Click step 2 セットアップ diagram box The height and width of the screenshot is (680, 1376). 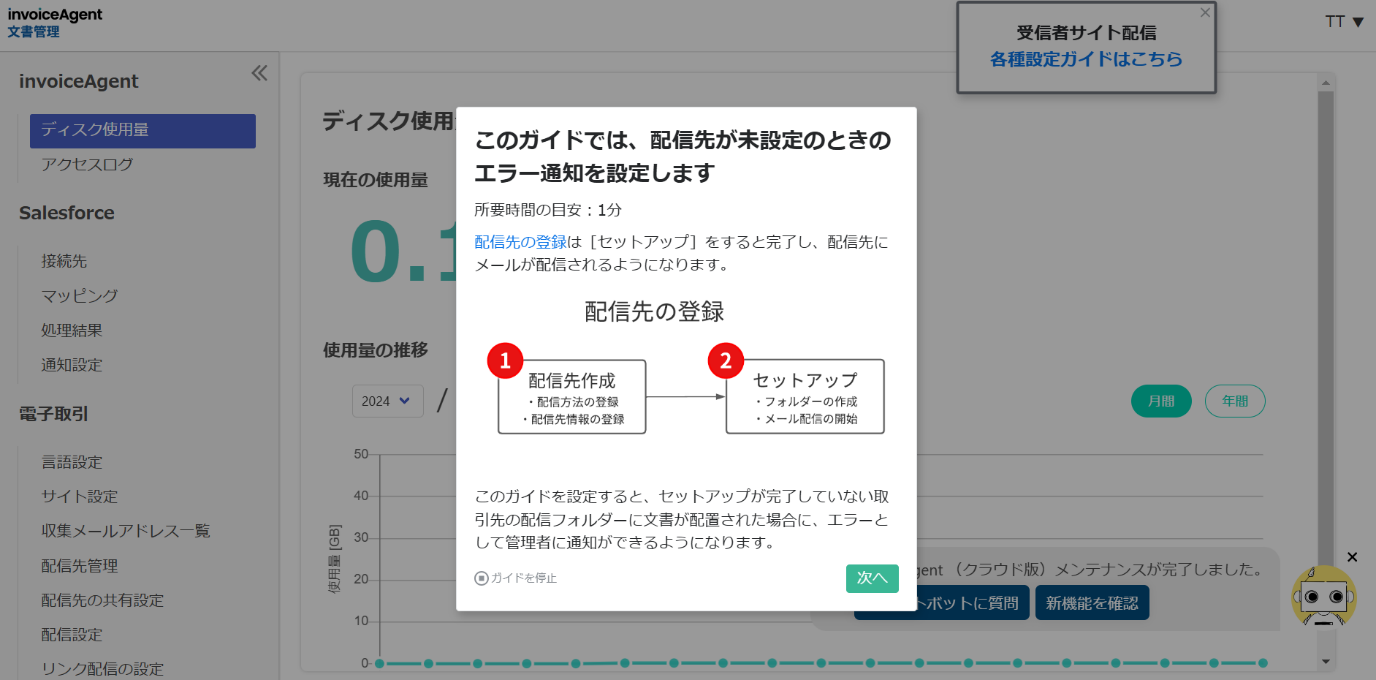click(805, 397)
